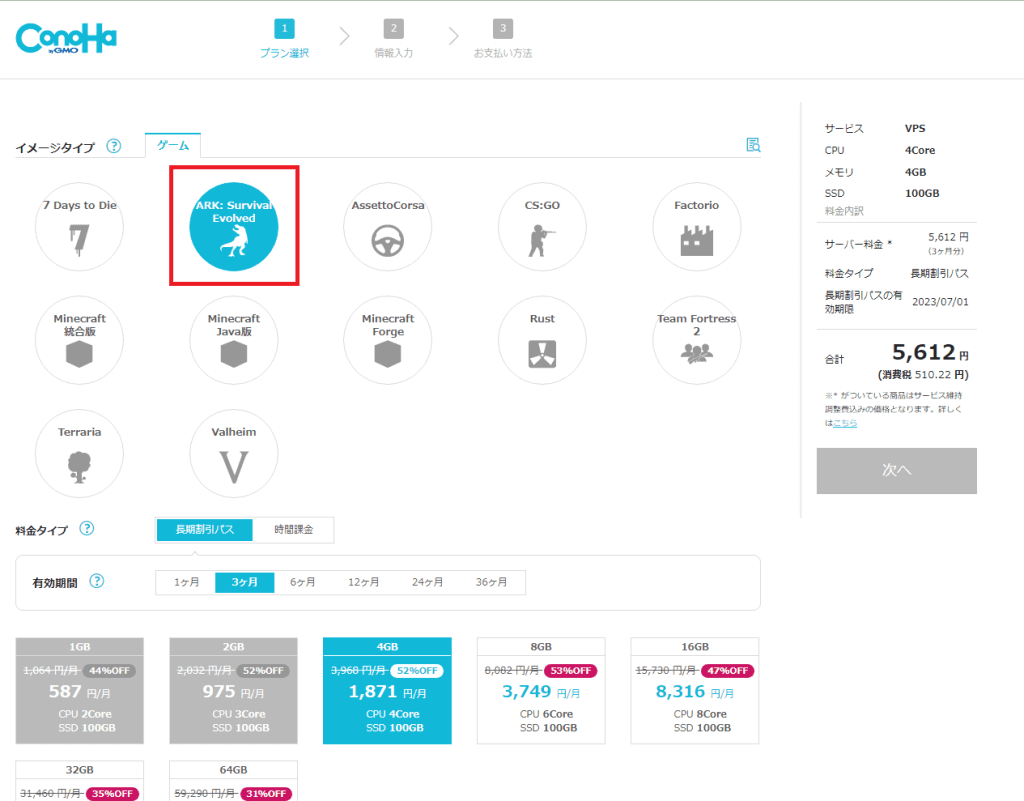The width and height of the screenshot is (1024, 801).
Task: Set the validity period to 1ヶ月
Action: click(186, 582)
